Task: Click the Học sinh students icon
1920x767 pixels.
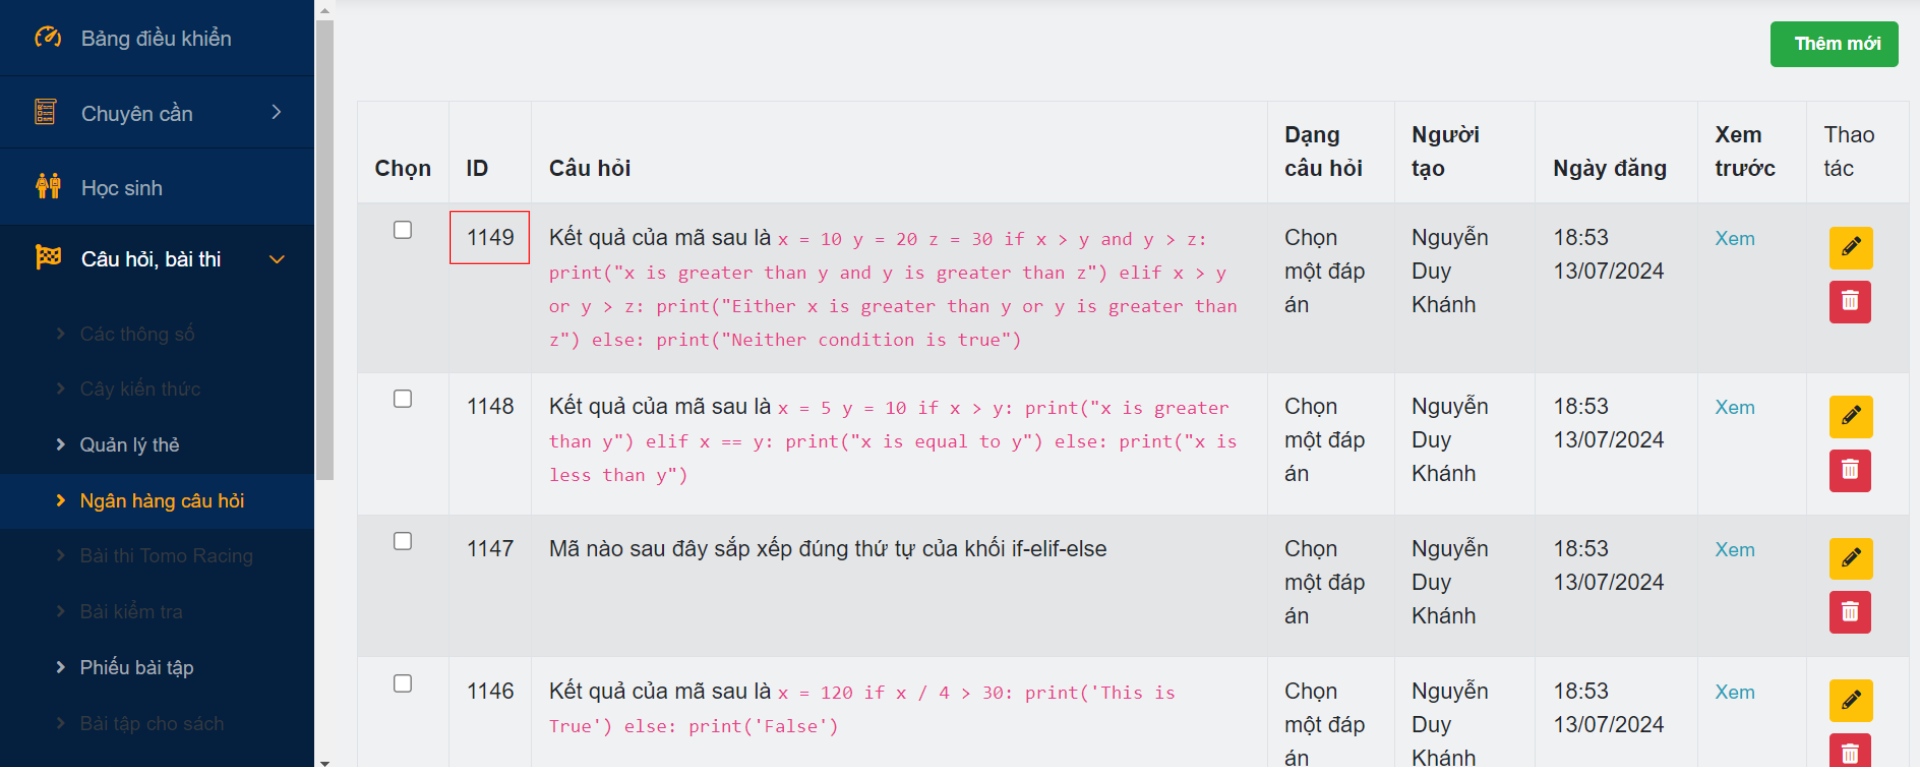Action: 48,187
